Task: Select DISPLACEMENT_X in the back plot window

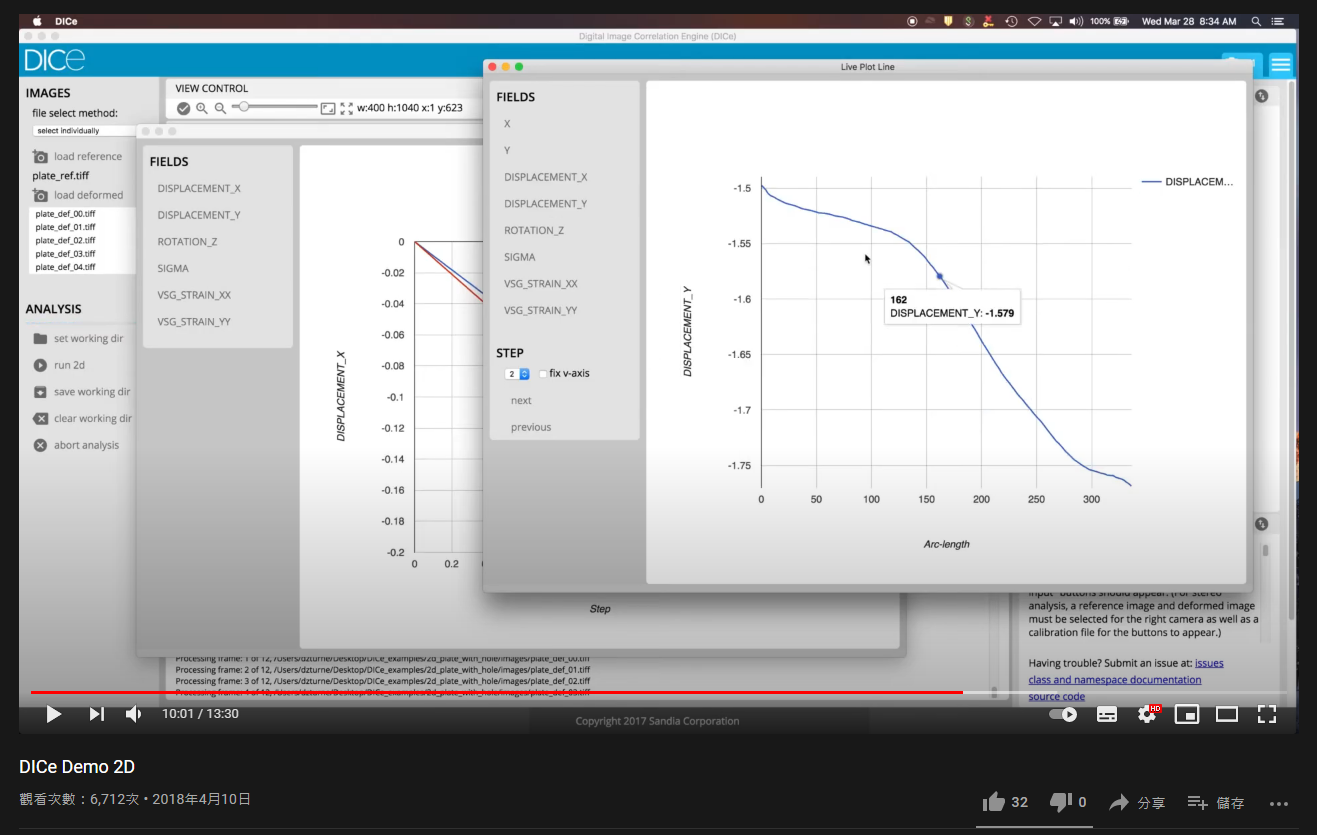Action: pyautogui.click(x=199, y=188)
